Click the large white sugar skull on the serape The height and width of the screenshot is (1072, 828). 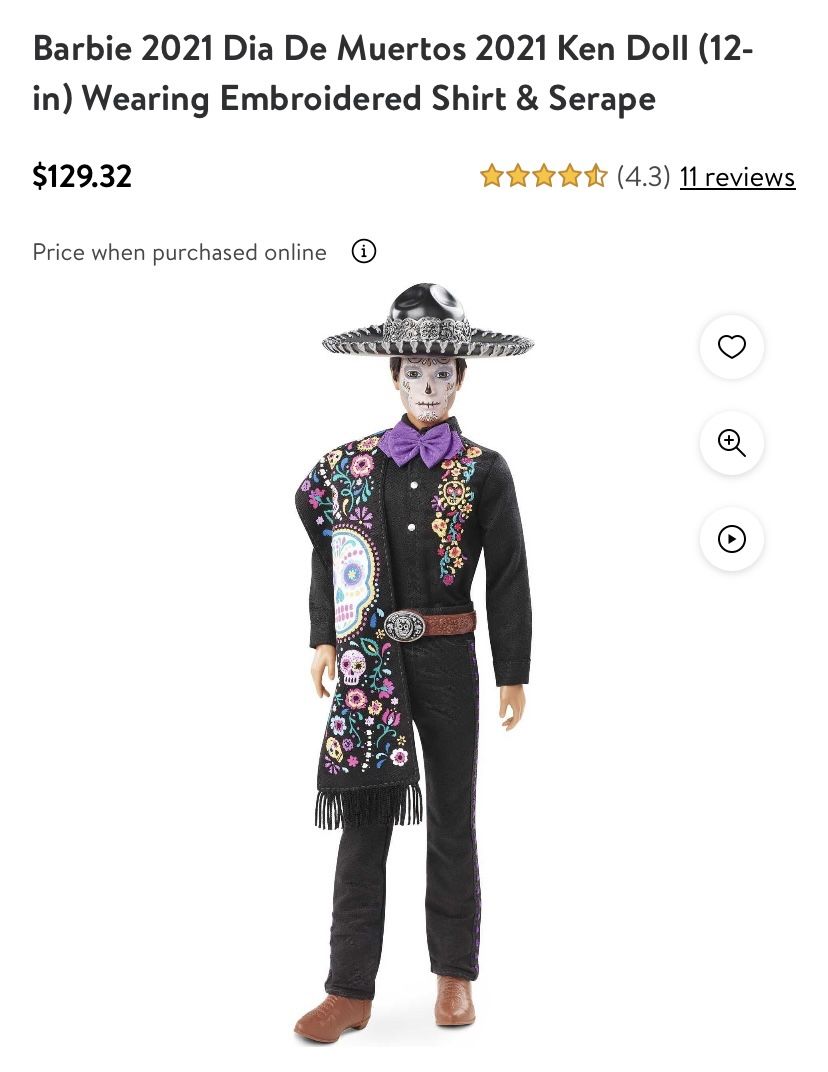click(x=353, y=578)
